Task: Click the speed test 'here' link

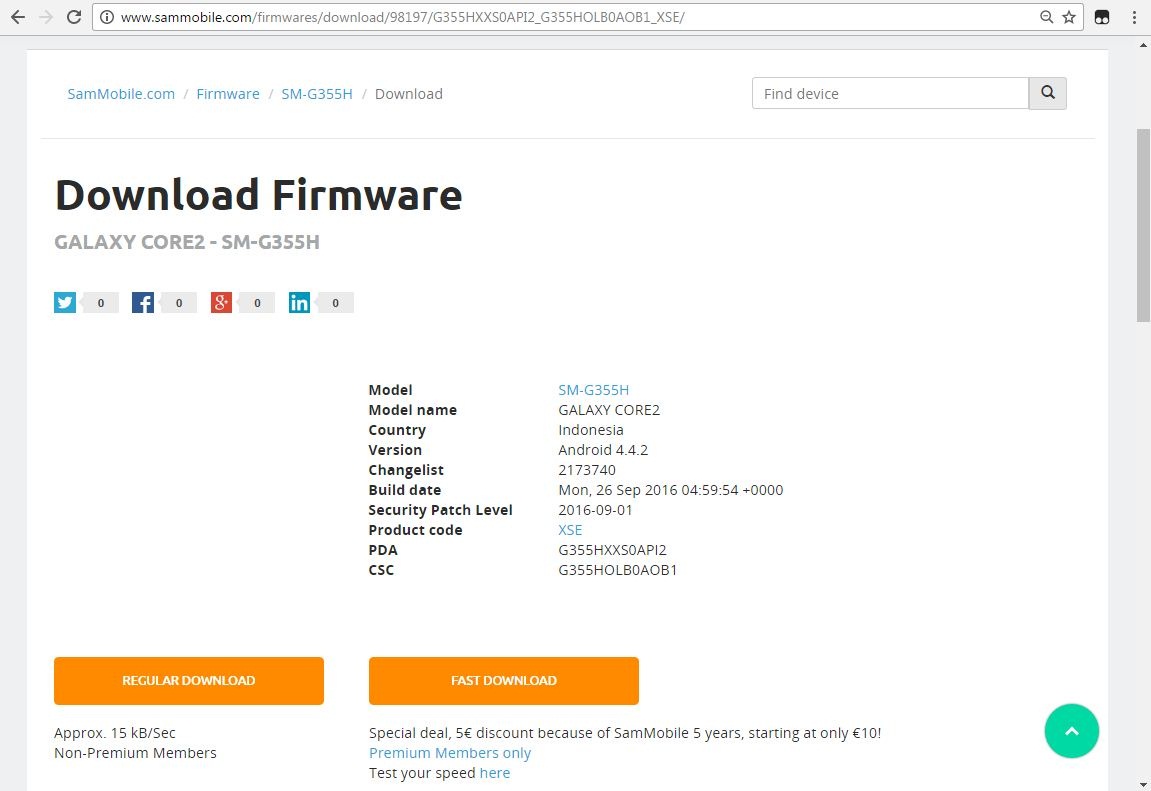Action: [x=495, y=773]
